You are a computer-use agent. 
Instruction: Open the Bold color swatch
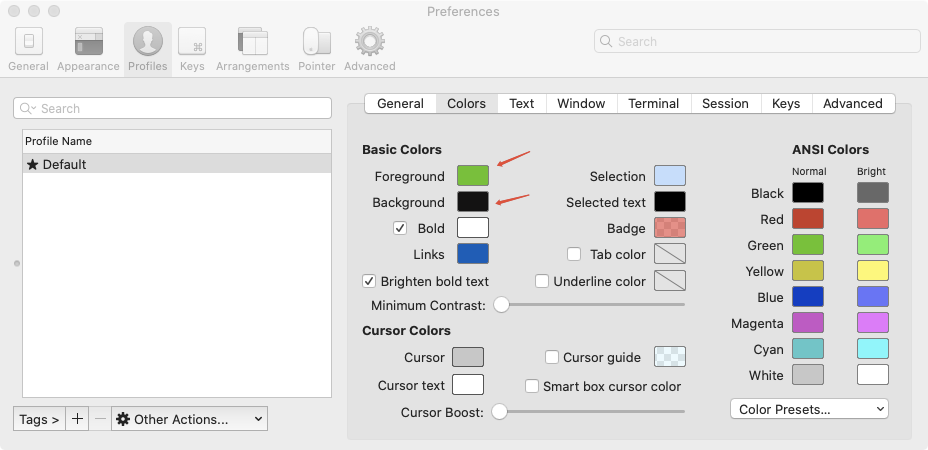click(473, 228)
